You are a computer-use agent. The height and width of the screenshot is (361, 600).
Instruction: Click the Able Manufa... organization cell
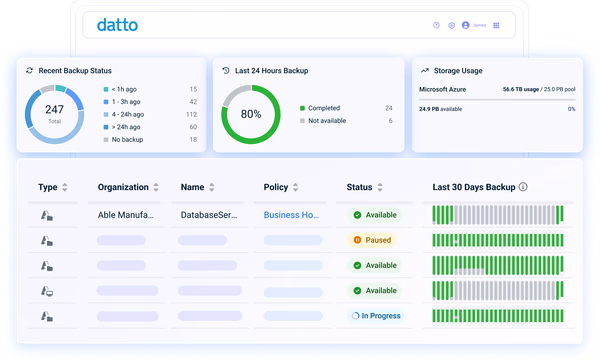[126, 215]
